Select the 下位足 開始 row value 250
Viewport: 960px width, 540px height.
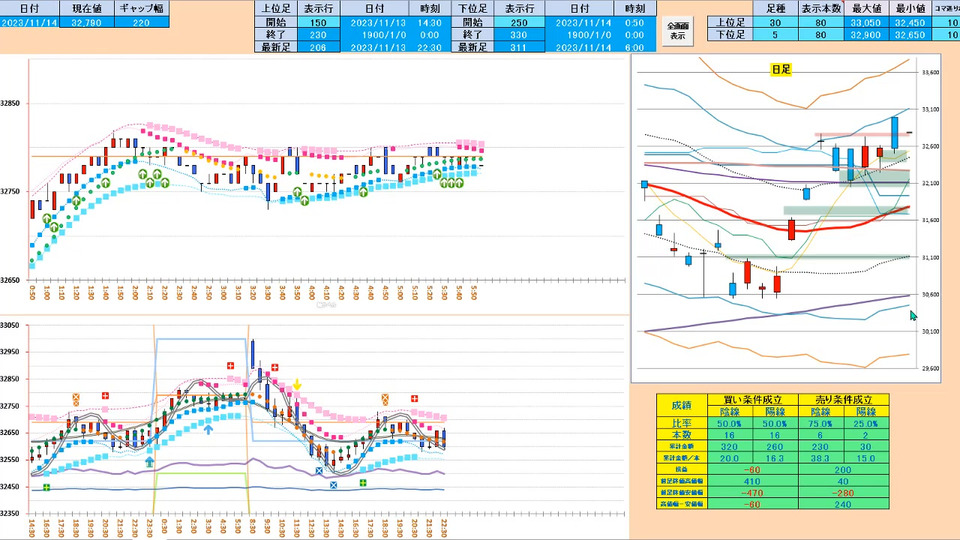coord(519,23)
